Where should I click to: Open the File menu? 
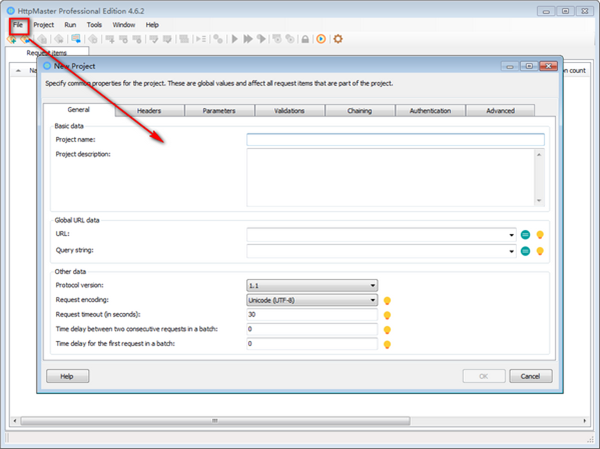pos(18,24)
